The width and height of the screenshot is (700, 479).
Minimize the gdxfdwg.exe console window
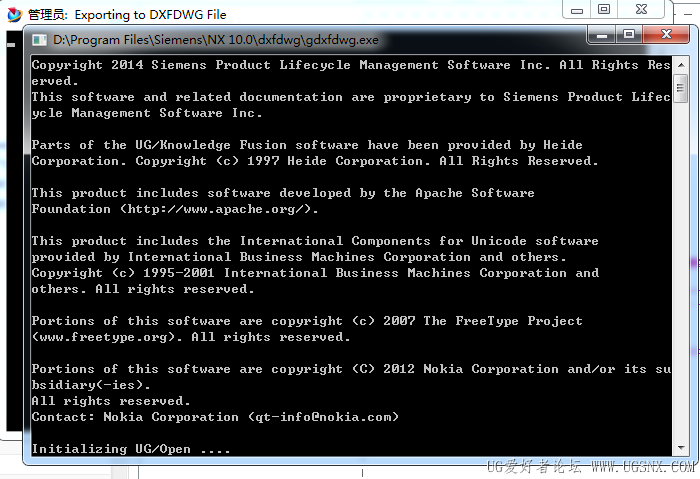(602, 34)
